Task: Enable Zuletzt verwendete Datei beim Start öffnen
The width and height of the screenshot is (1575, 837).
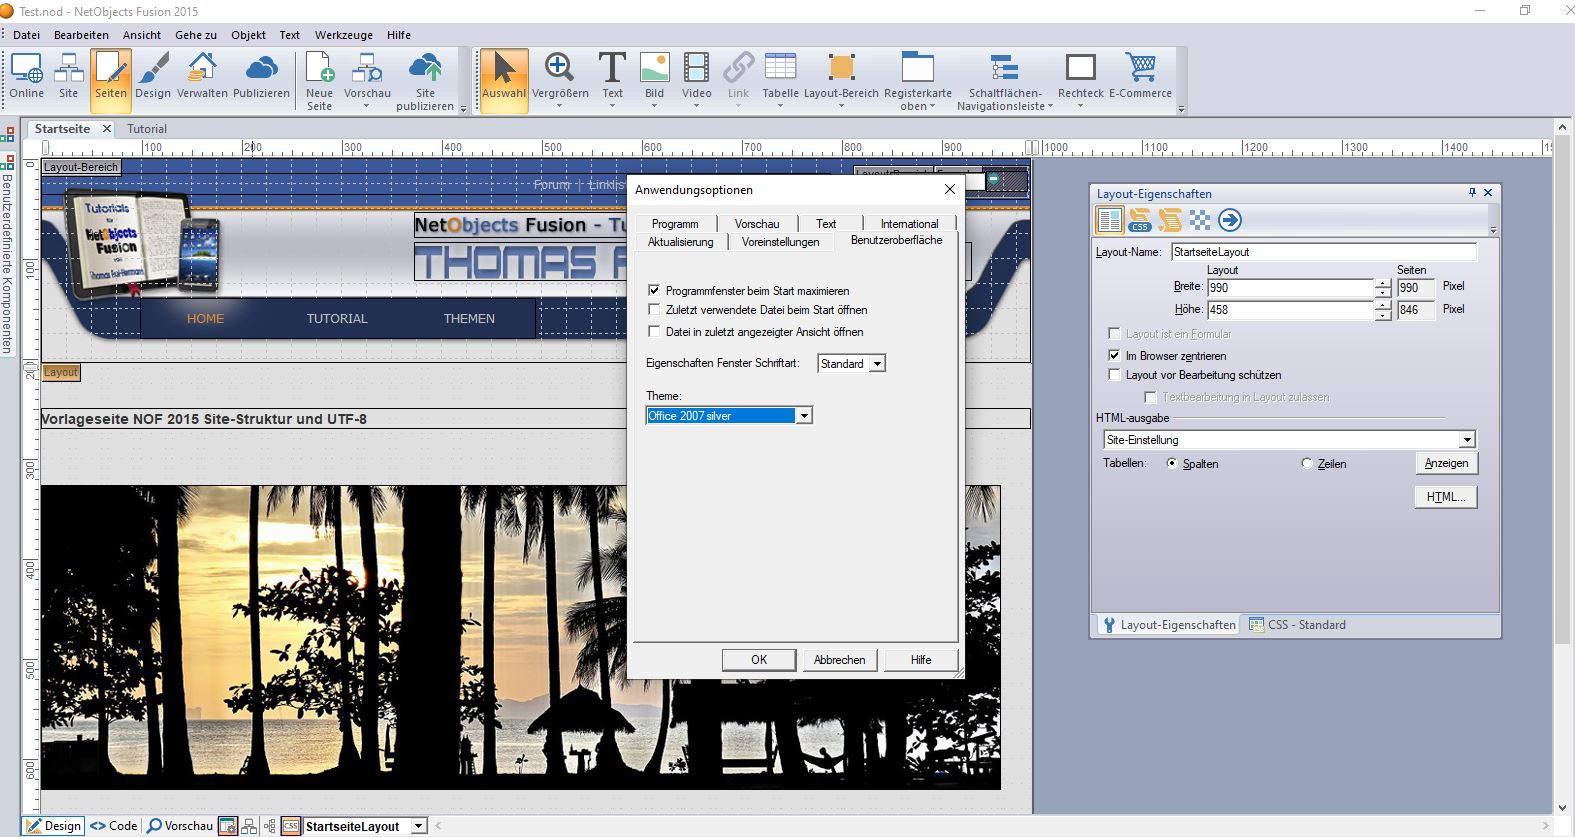Action: pos(655,310)
